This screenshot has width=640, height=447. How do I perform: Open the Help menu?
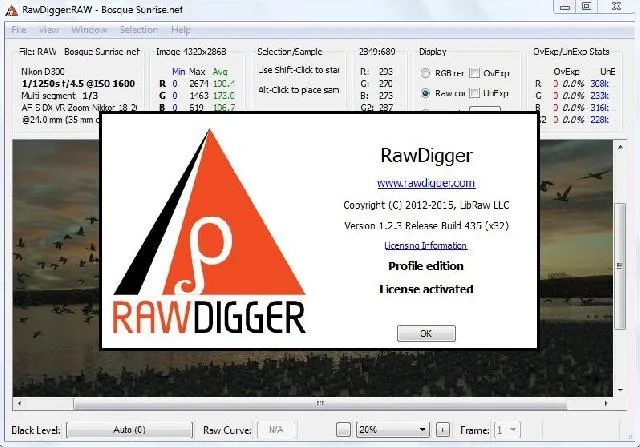click(x=180, y=30)
